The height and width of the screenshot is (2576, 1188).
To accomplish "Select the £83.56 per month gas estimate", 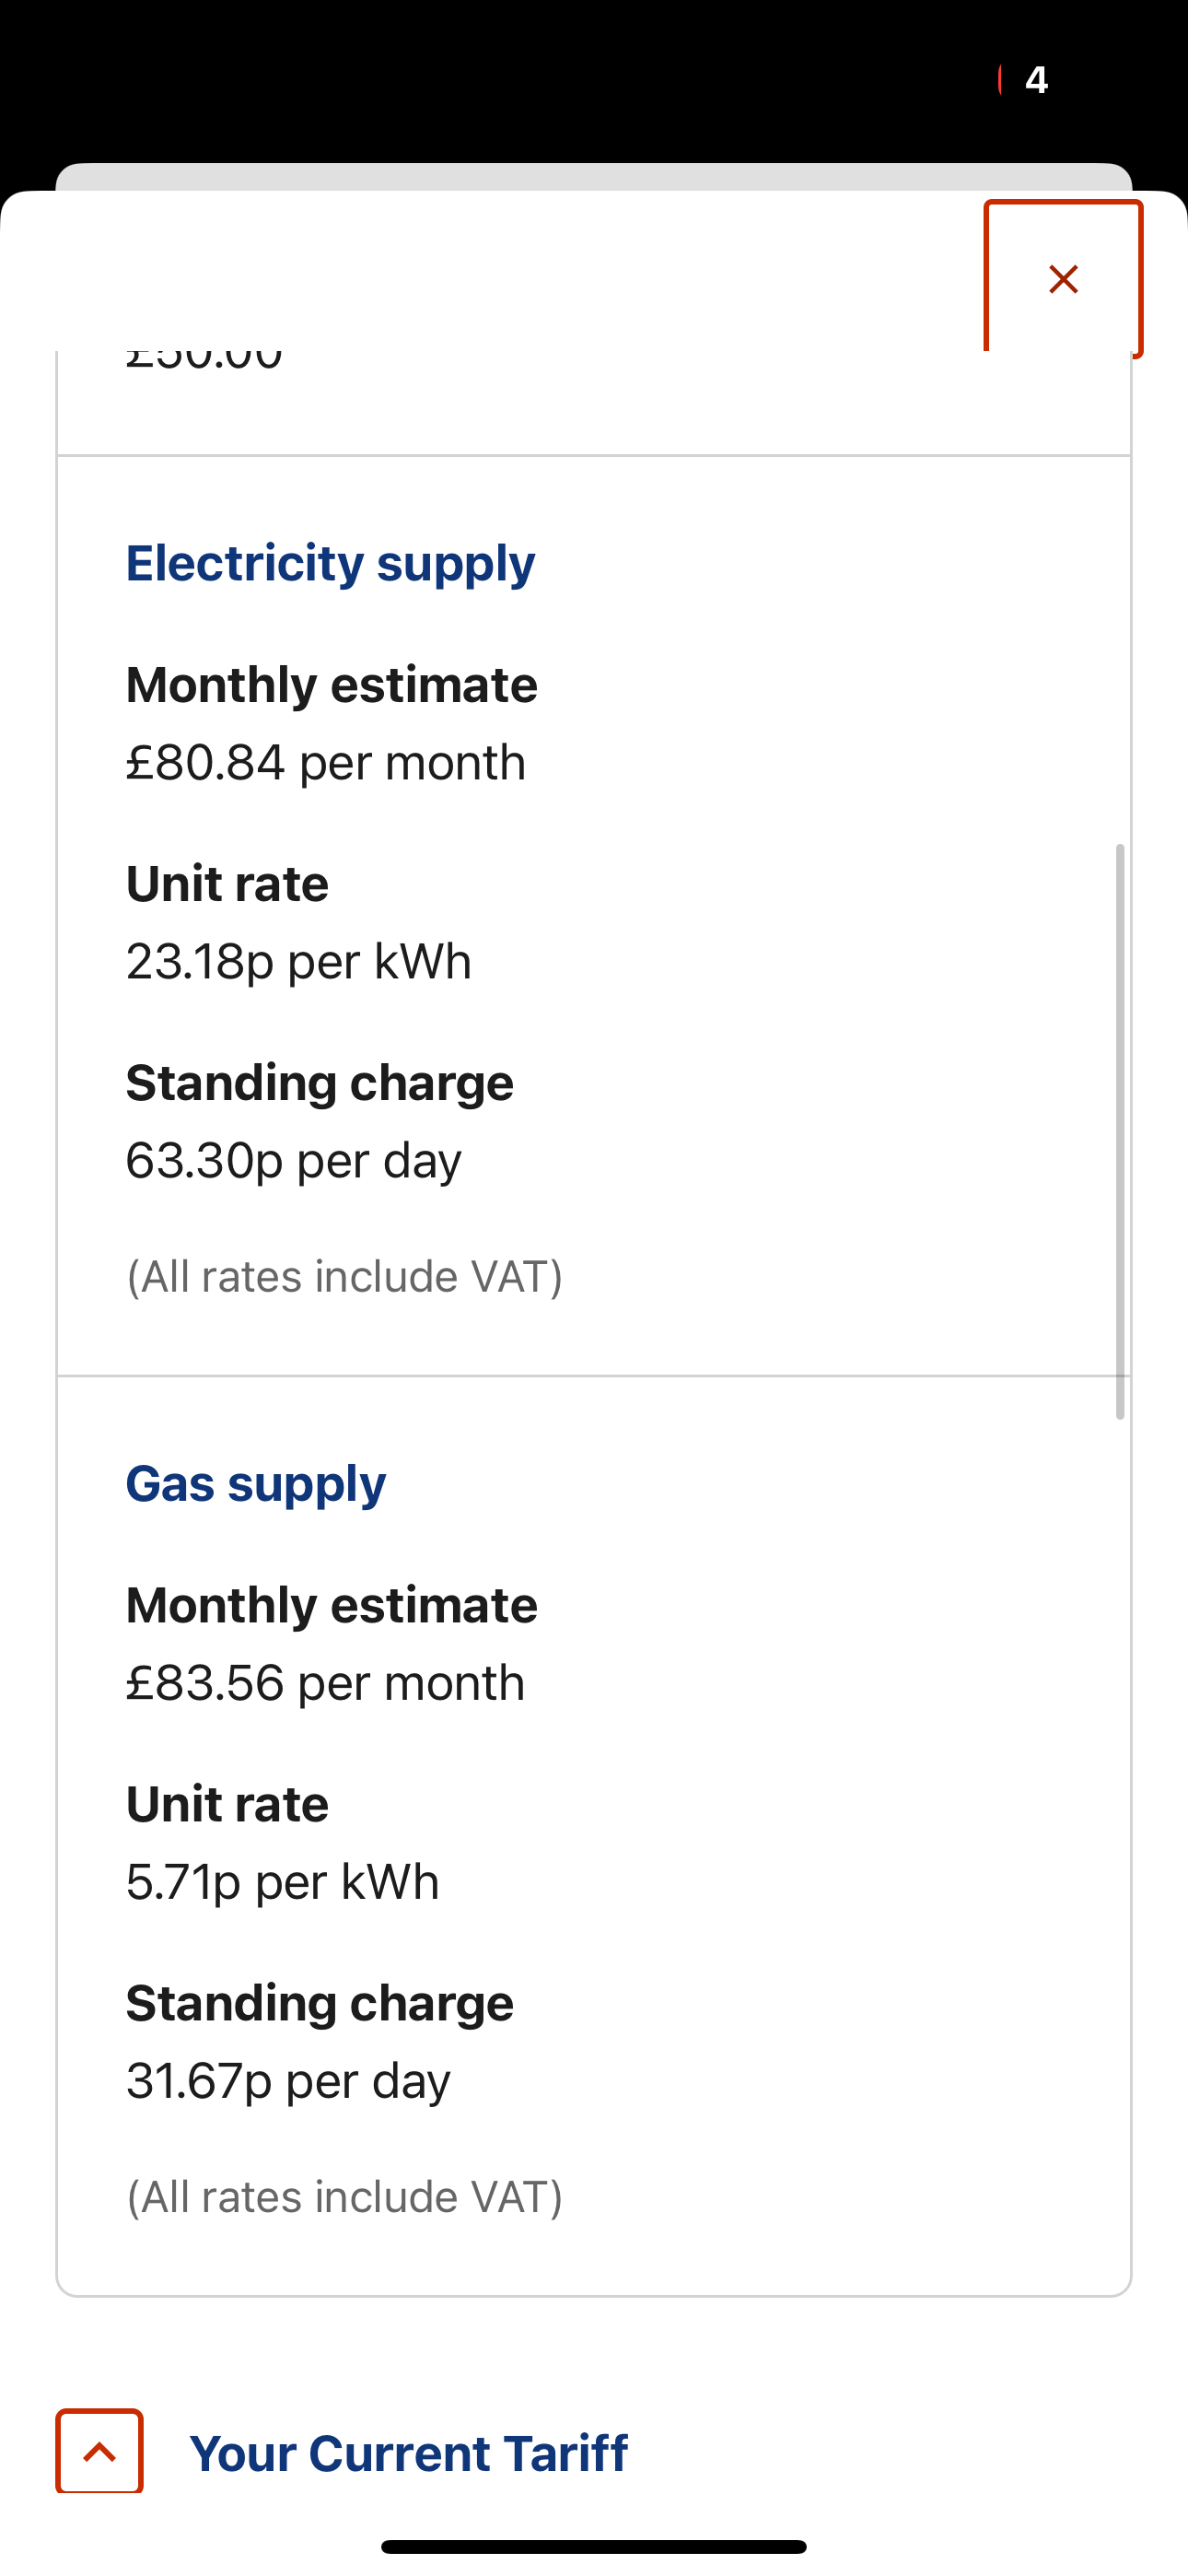I will point(325,1683).
